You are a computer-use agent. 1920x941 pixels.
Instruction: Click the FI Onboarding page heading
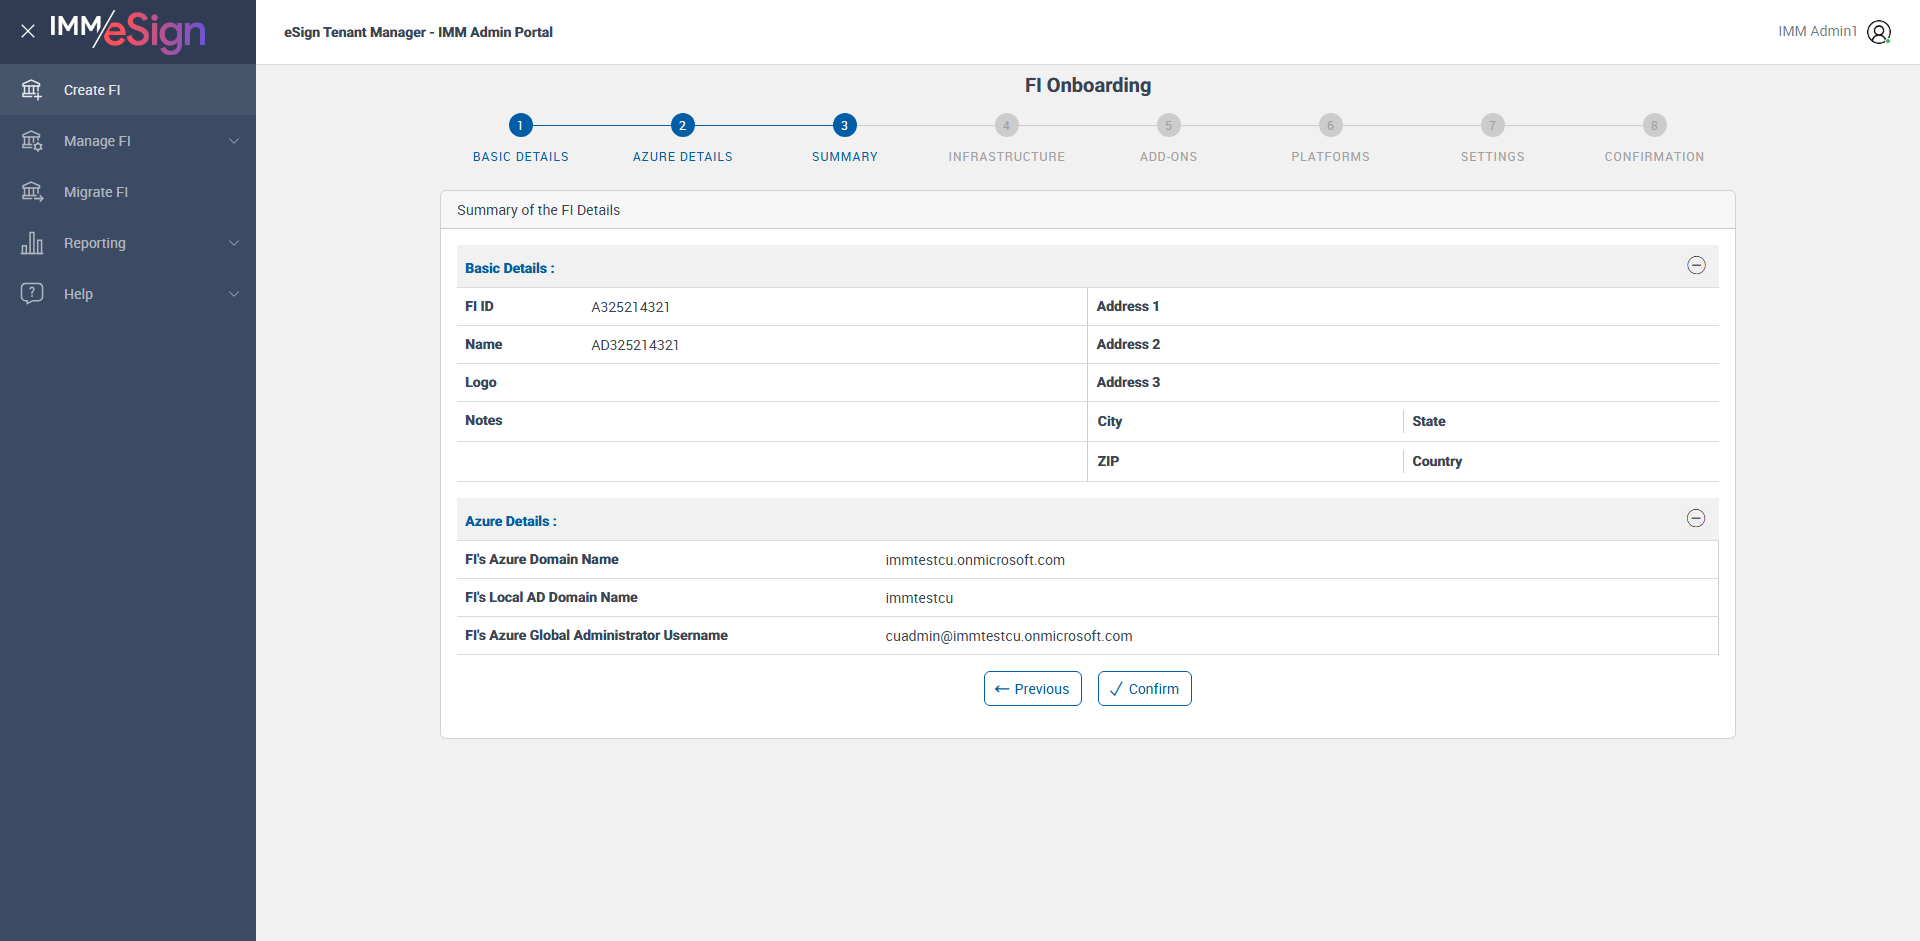(x=1088, y=85)
